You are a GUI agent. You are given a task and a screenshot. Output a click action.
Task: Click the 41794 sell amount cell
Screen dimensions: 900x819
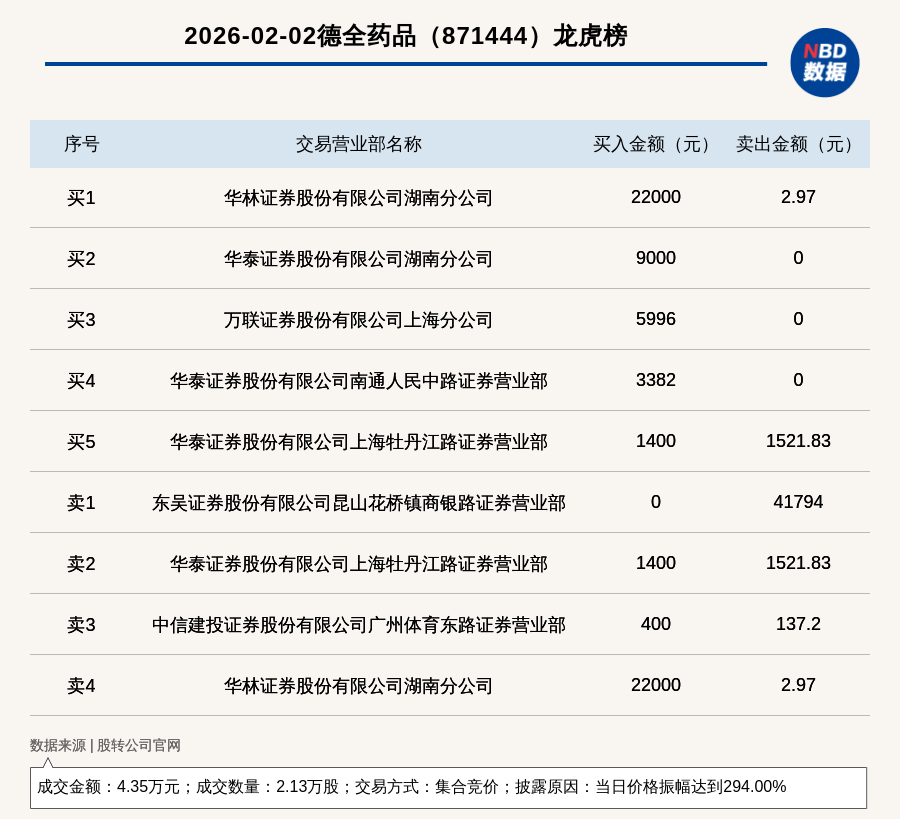(x=798, y=502)
